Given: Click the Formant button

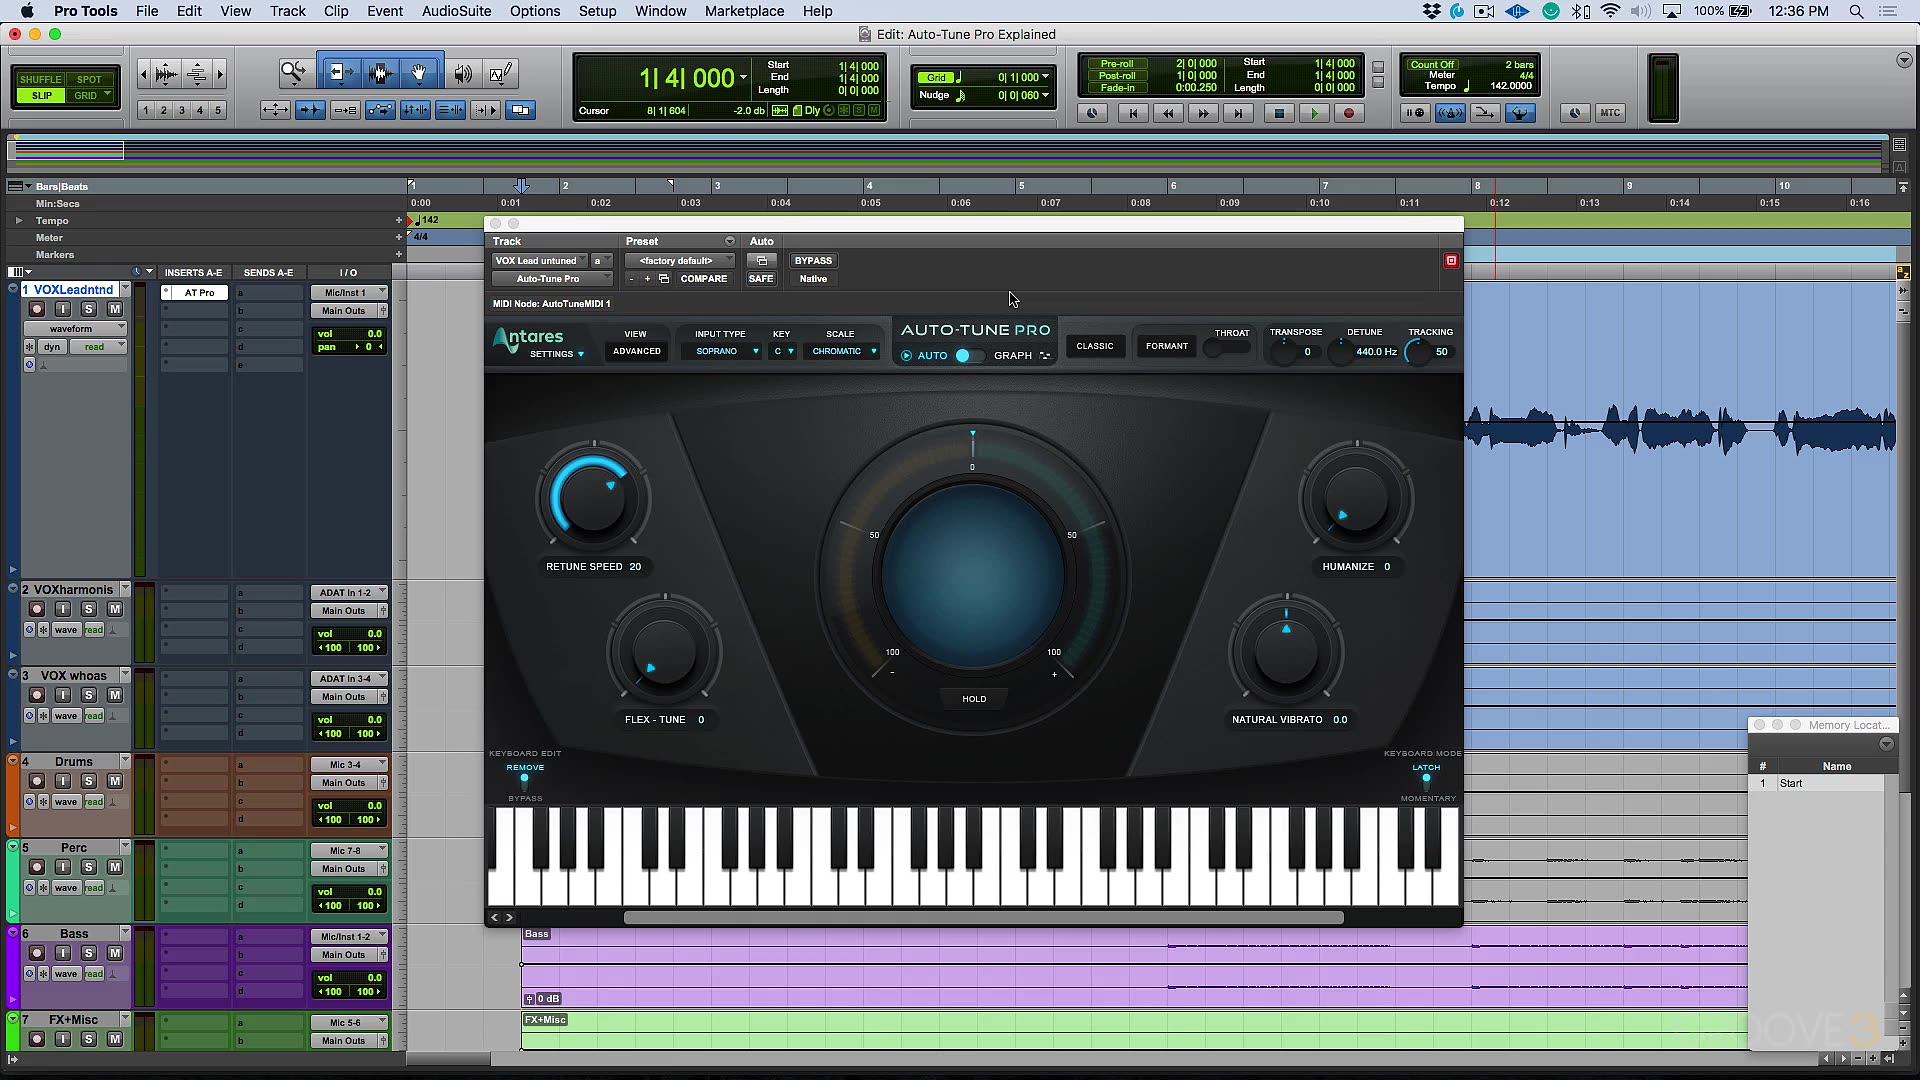Looking at the screenshot, I should 1167,346.
